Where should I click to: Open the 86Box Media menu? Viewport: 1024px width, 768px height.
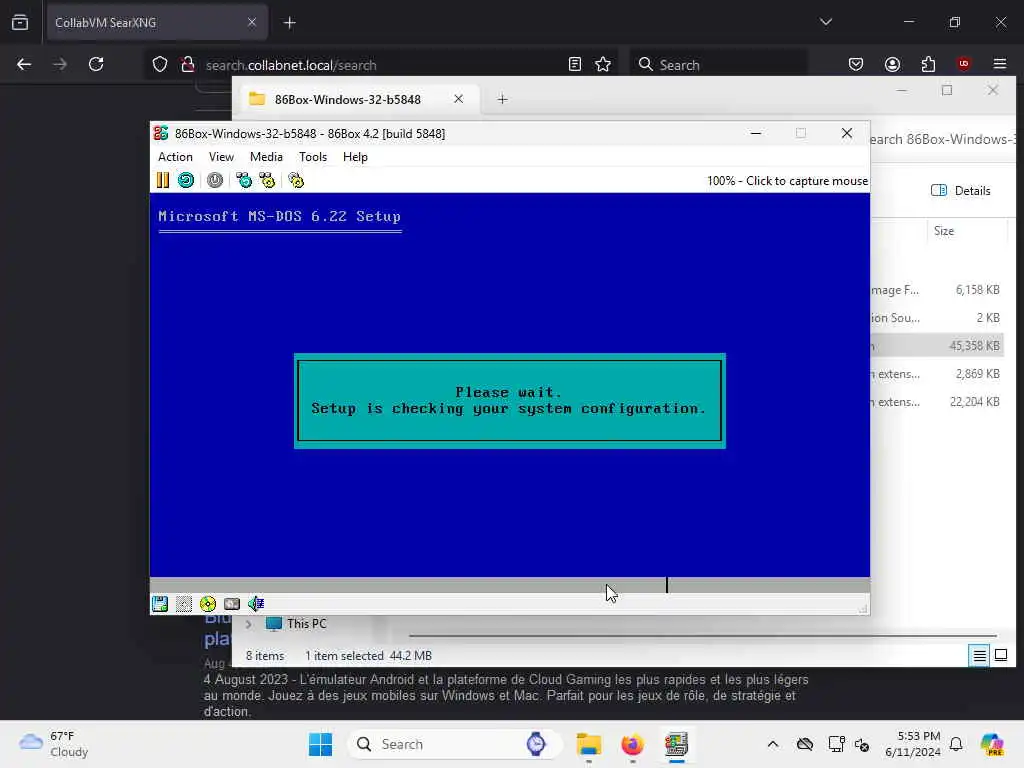pos(266,157)
